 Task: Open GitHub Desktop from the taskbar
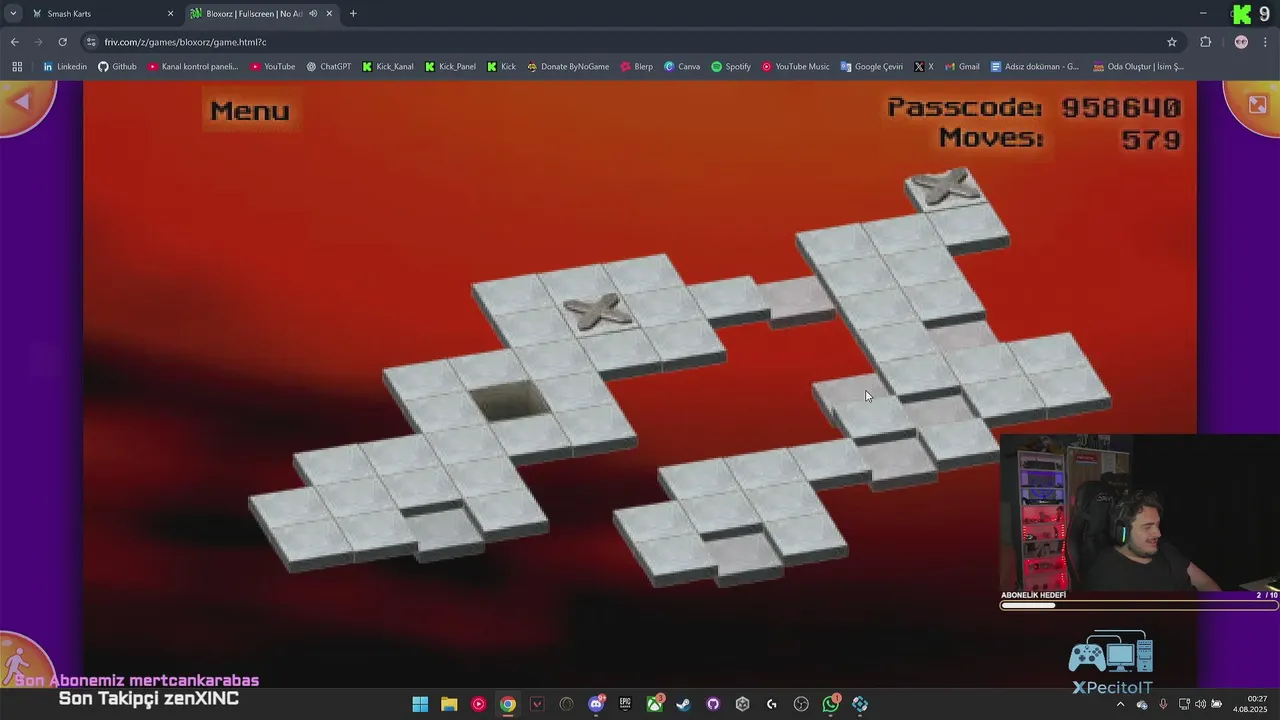coord(713,704)
